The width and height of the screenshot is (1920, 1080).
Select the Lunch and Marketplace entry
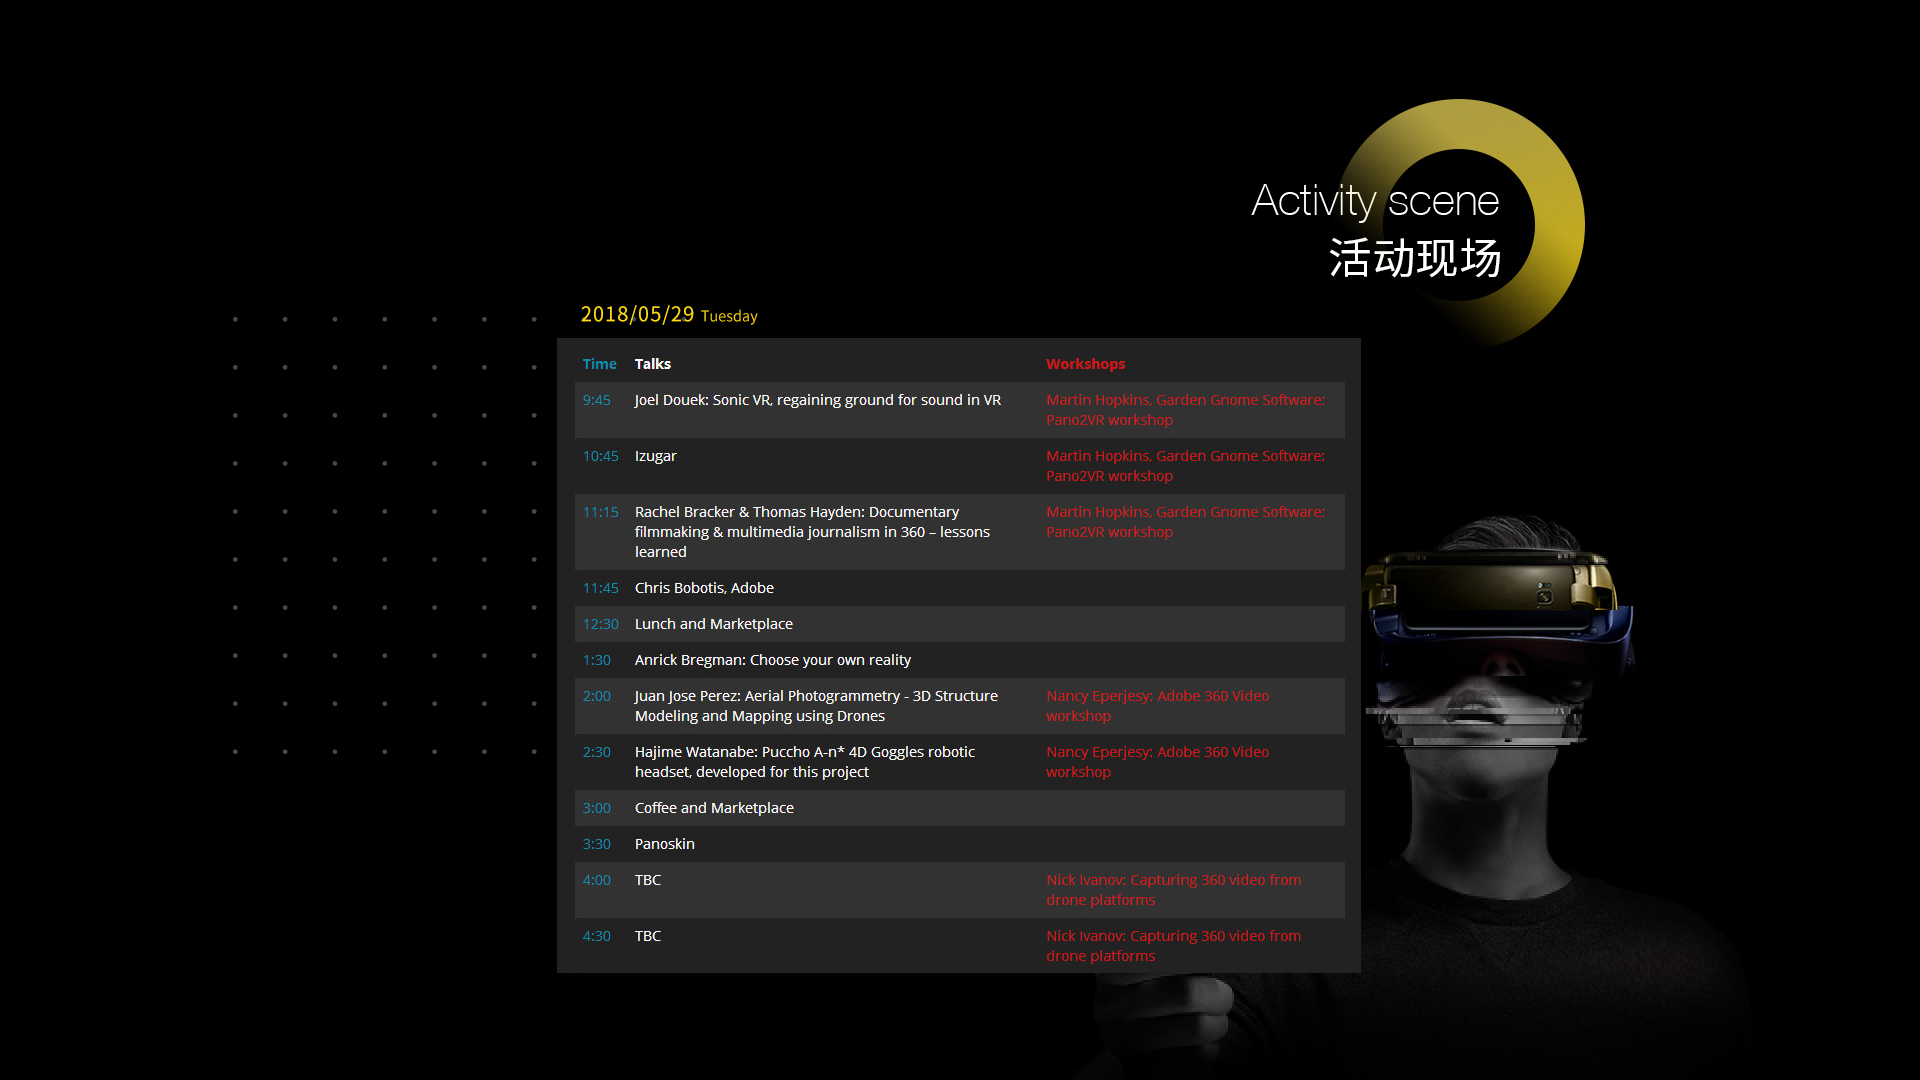714,624
